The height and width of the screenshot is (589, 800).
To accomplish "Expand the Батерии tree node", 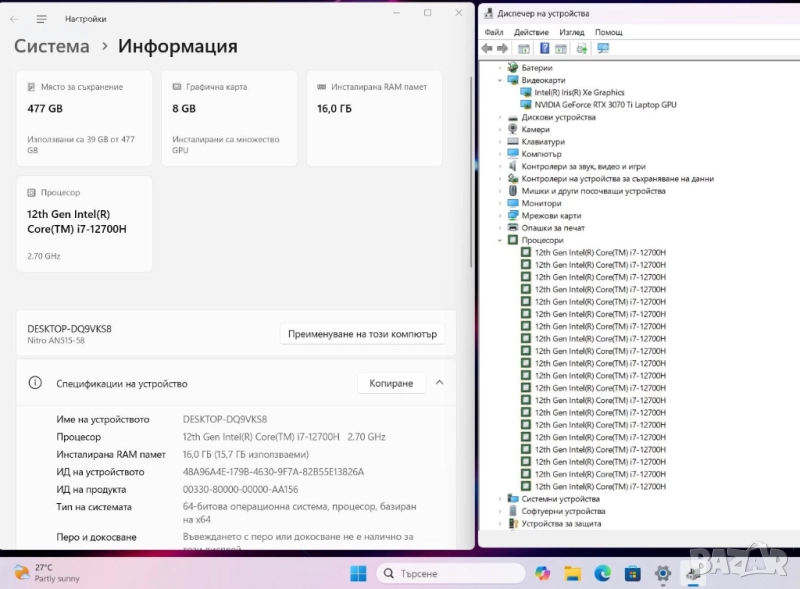I will coord(500,68).
